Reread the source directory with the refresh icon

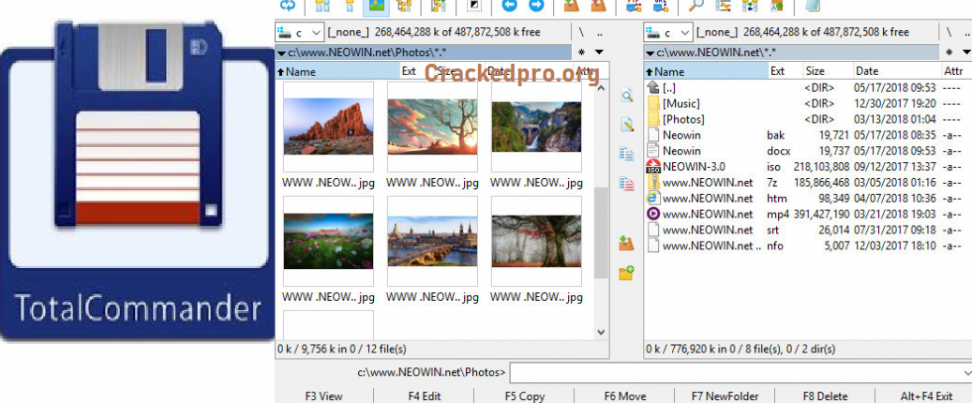[x=288, y=6]
